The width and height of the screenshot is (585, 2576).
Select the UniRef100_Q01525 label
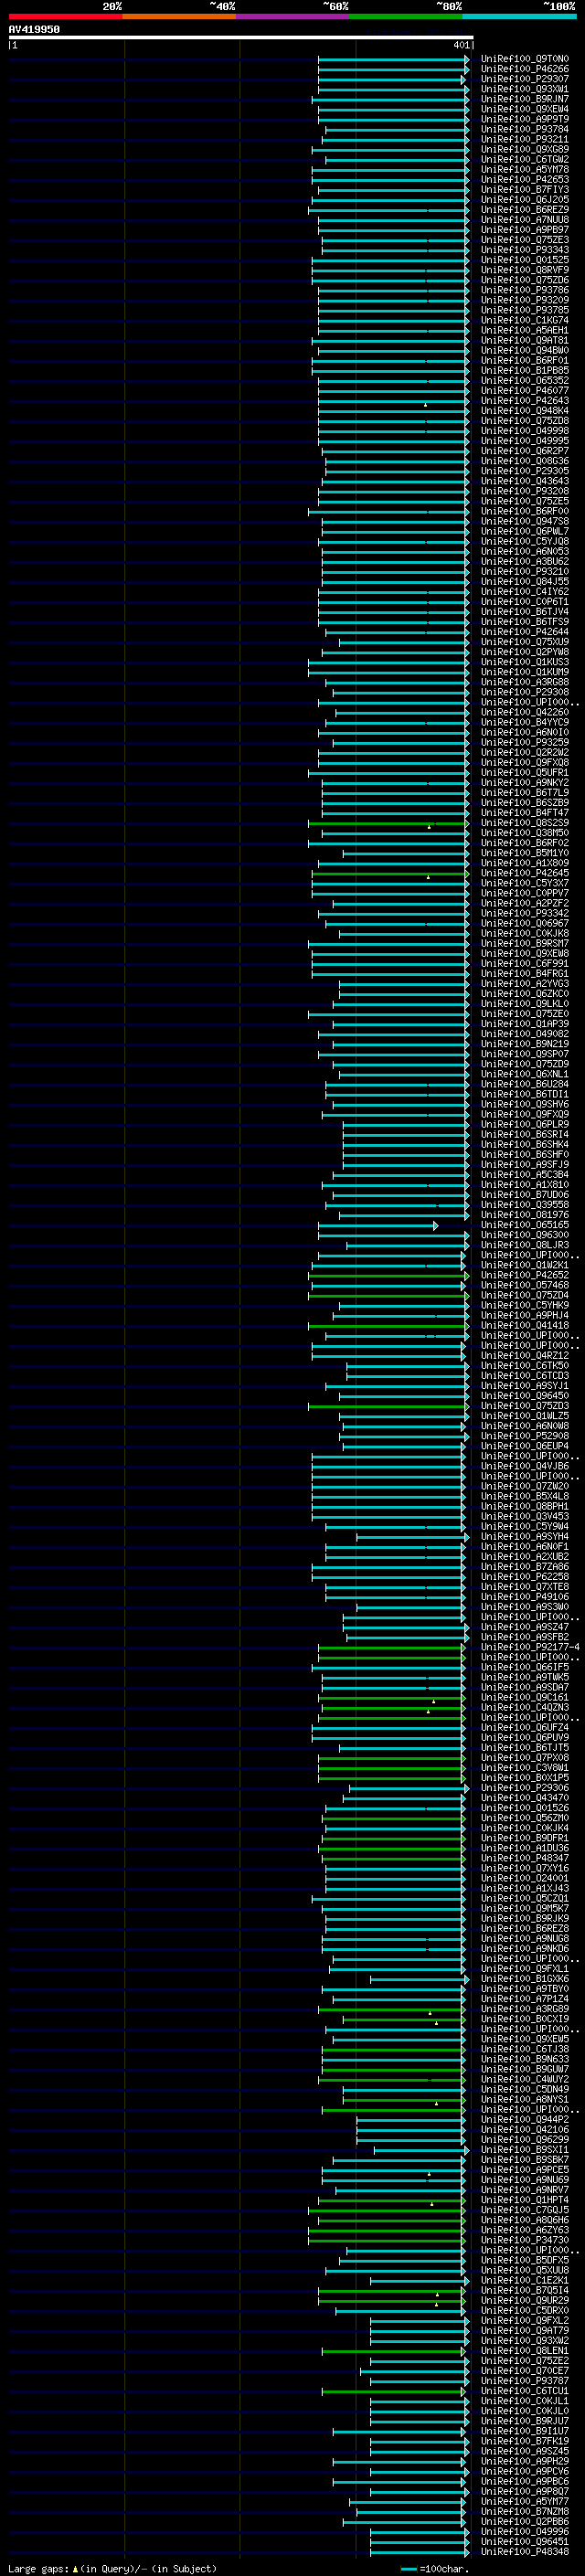pyautogui.click(x=524, y=260)
